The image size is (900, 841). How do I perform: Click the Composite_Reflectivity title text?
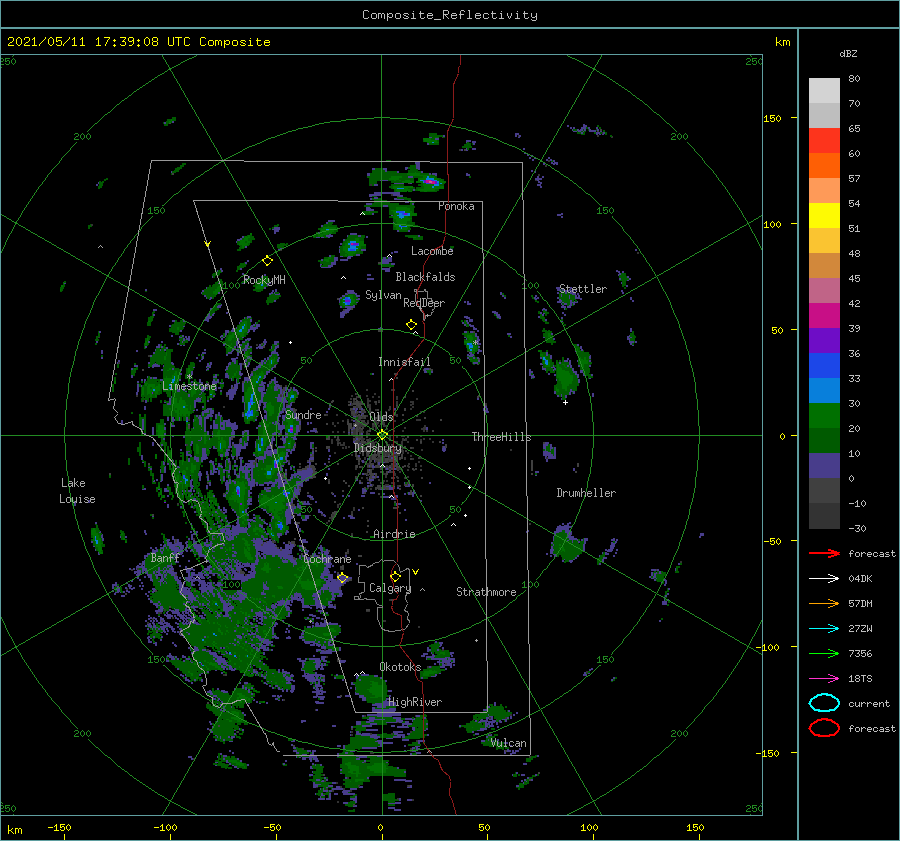450,15
